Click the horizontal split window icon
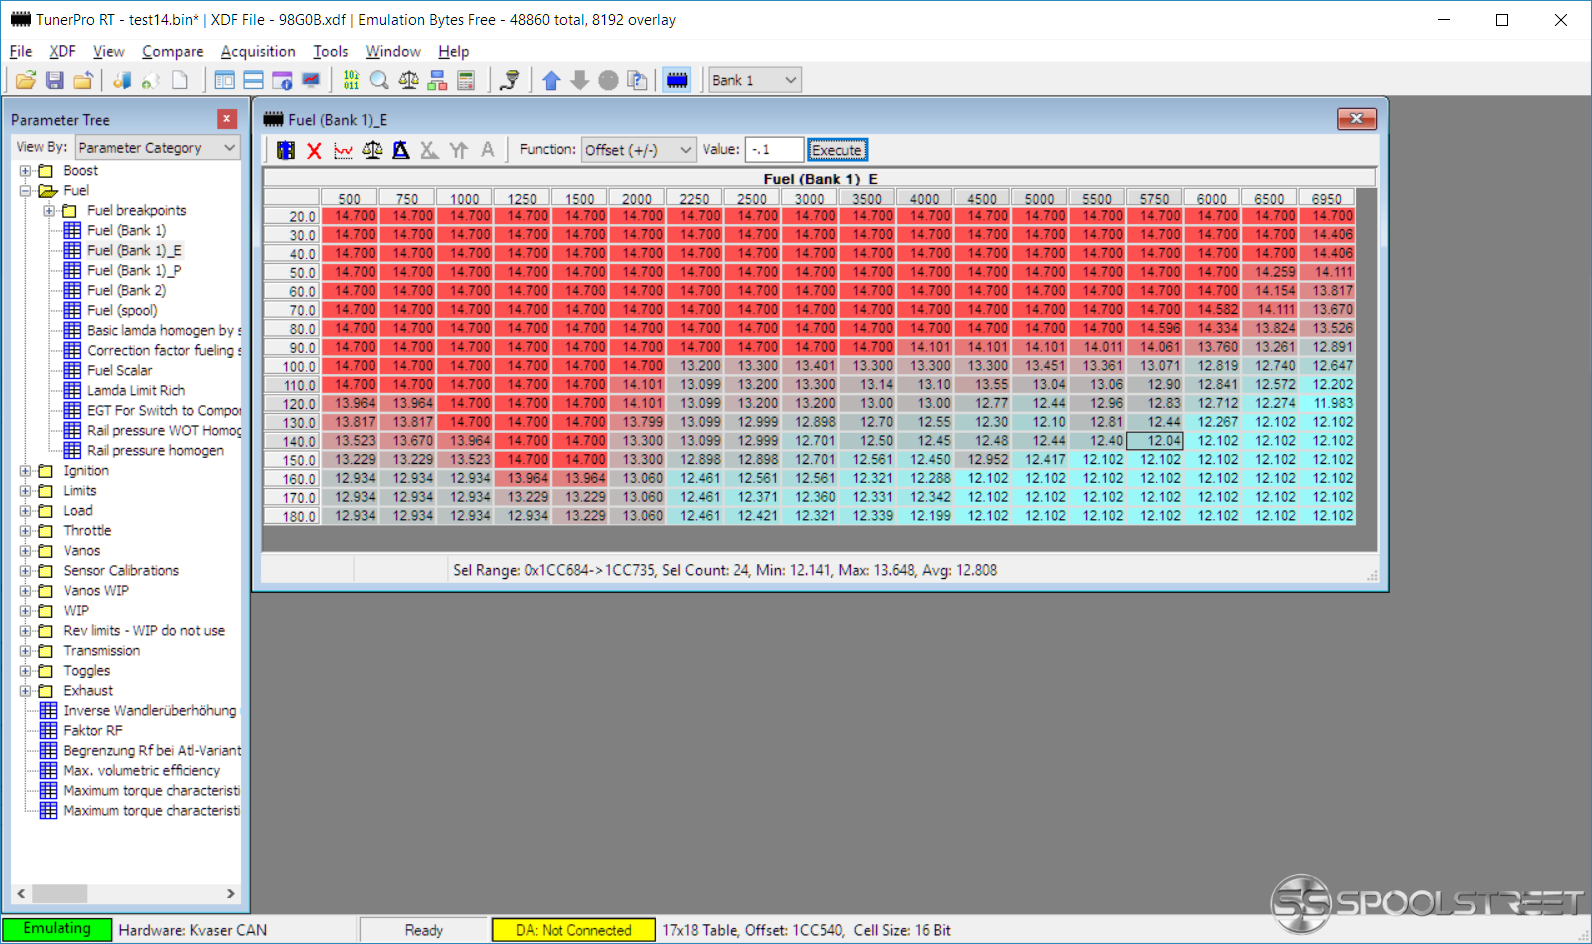This screenshot has height=944, width=1592. click(x=254, y=80)
